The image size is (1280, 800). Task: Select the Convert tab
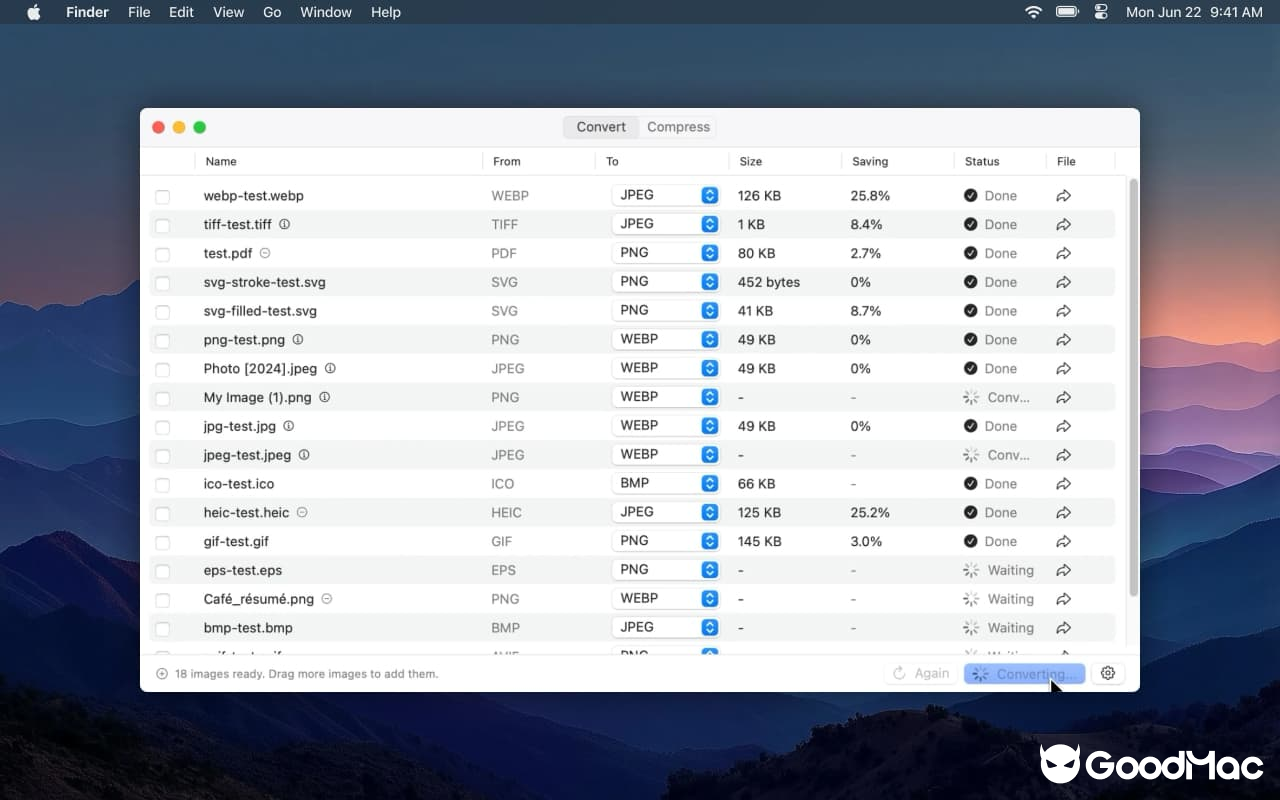[x=601, y=127]
